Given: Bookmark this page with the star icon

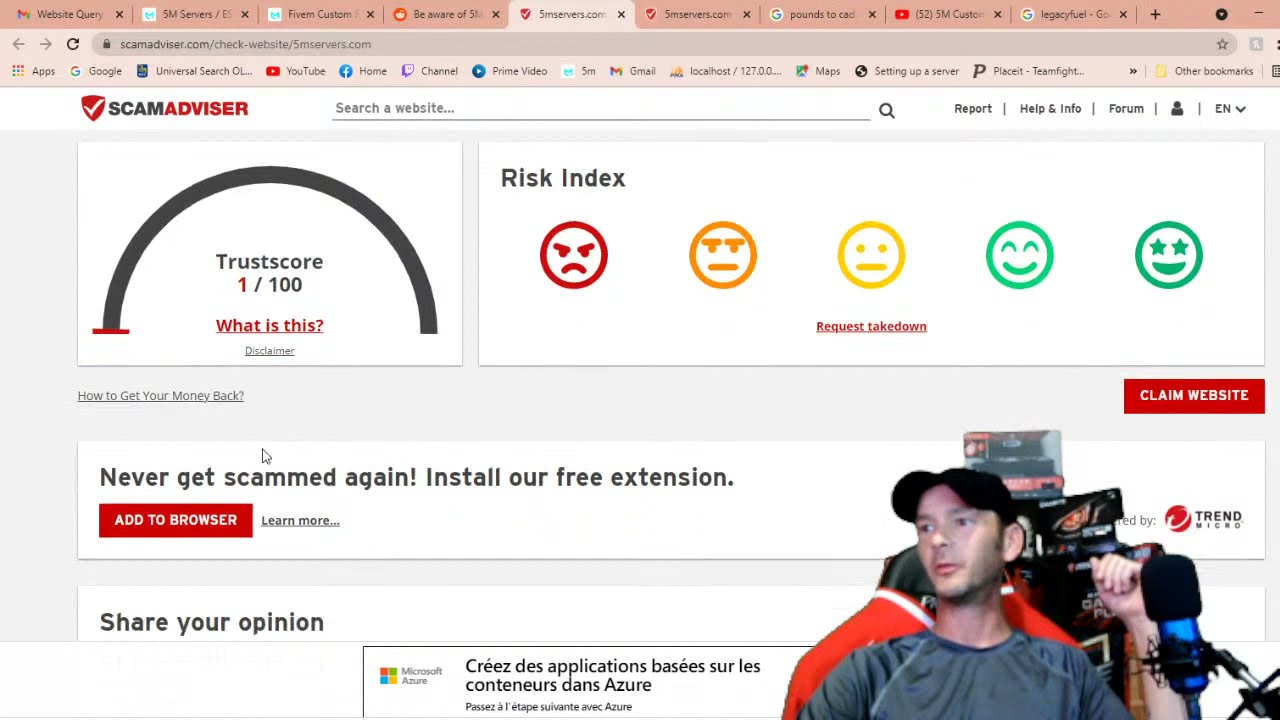Looking at the screenshot, I should 1222,44.
